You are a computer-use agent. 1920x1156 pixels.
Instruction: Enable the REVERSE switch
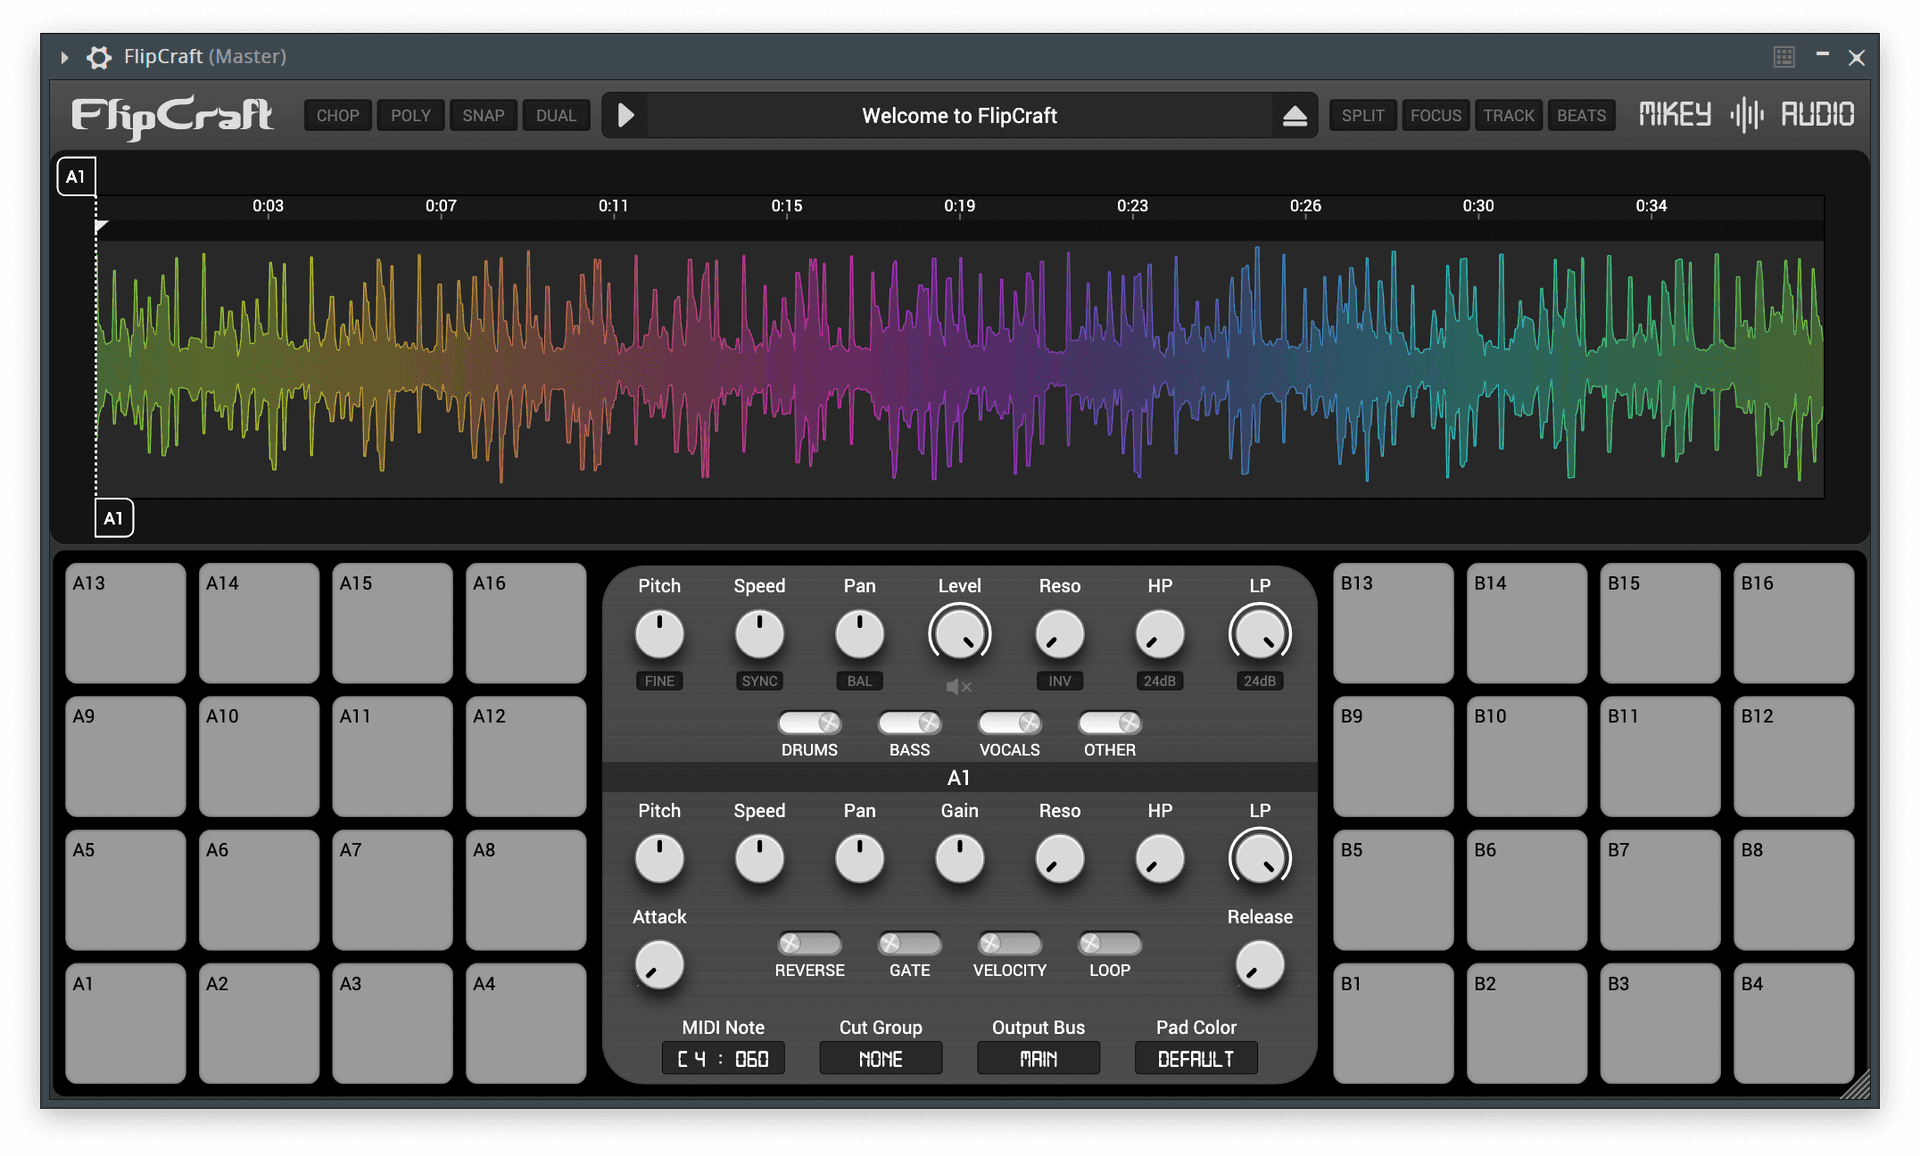pyautogui.click(x=810, y=943)
